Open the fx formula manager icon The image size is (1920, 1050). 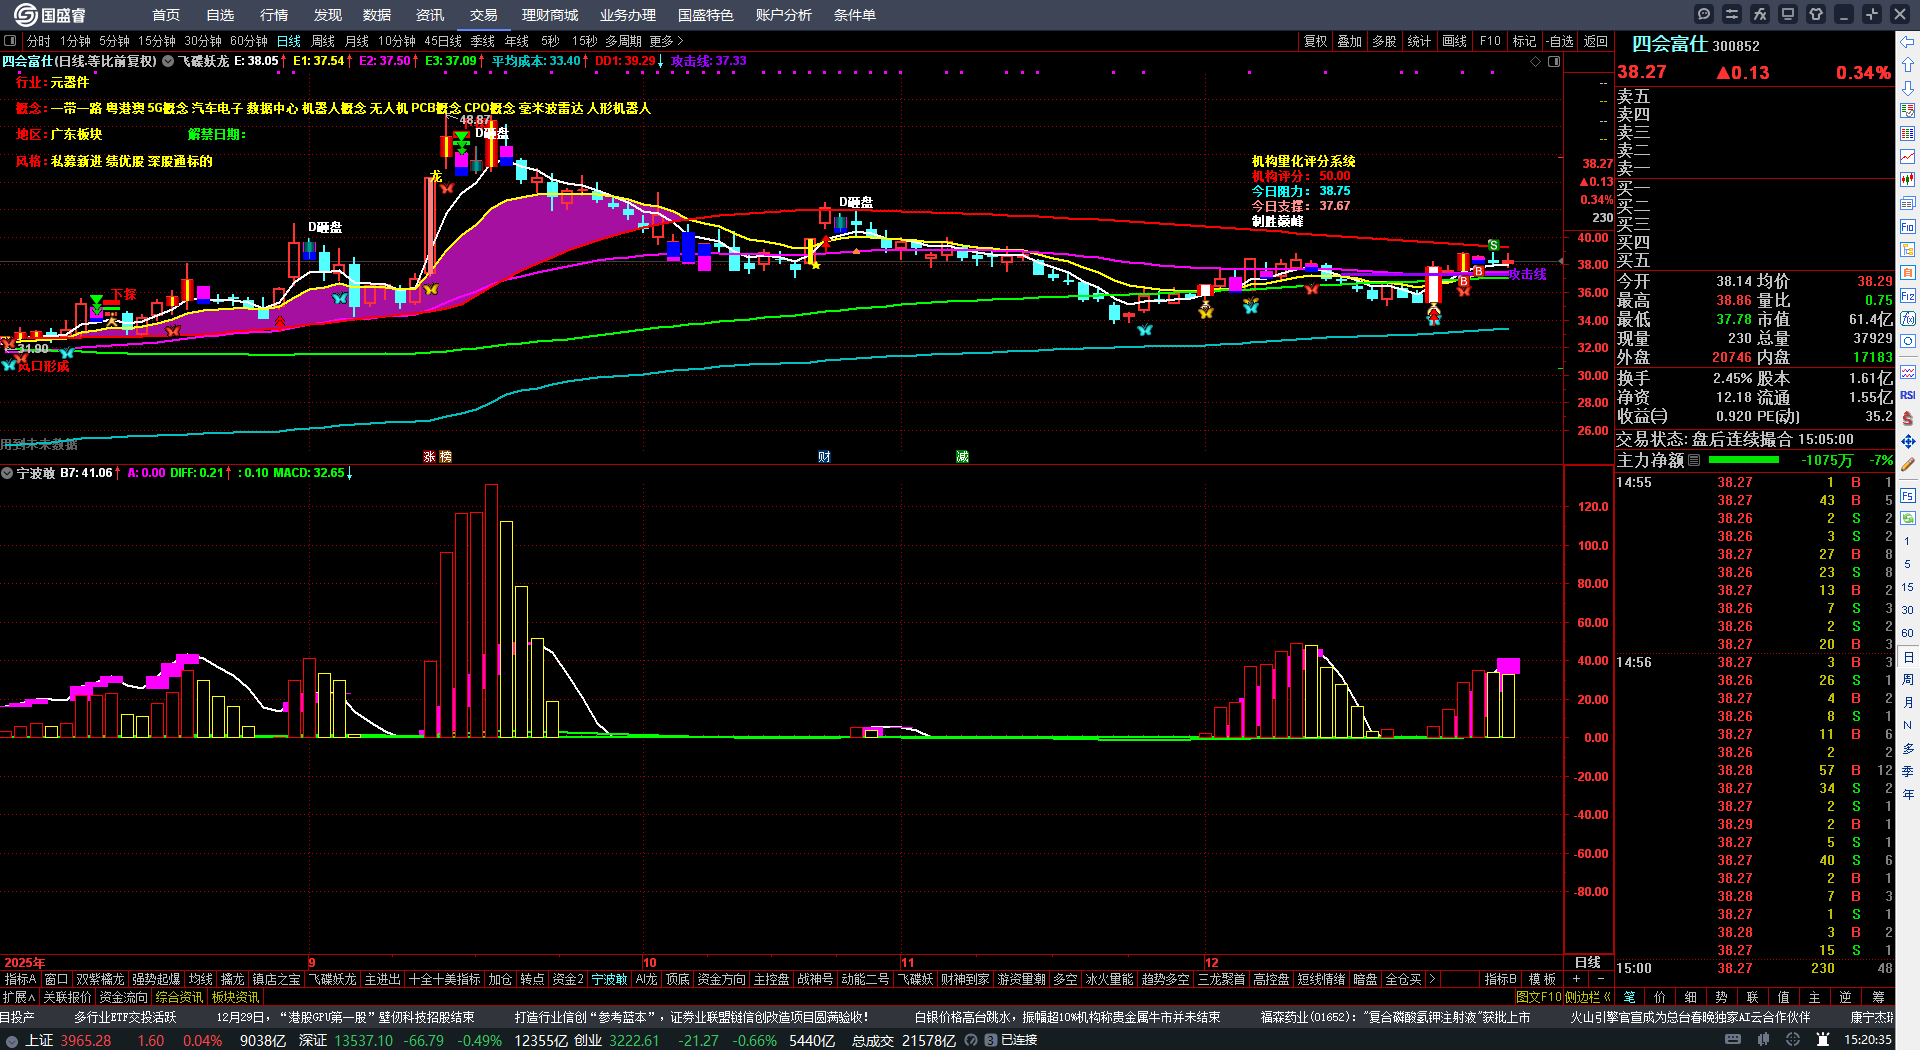tap(1760, 14)
